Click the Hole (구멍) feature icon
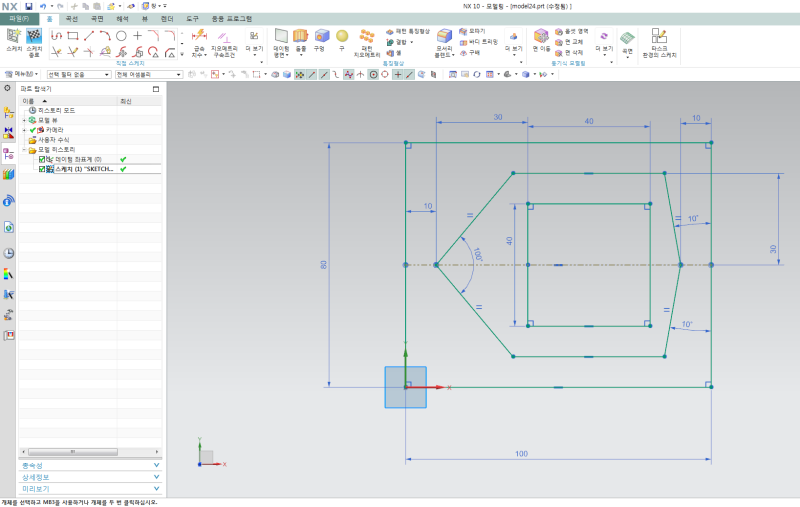Viewport: 800px width, 507px height. 320,37
